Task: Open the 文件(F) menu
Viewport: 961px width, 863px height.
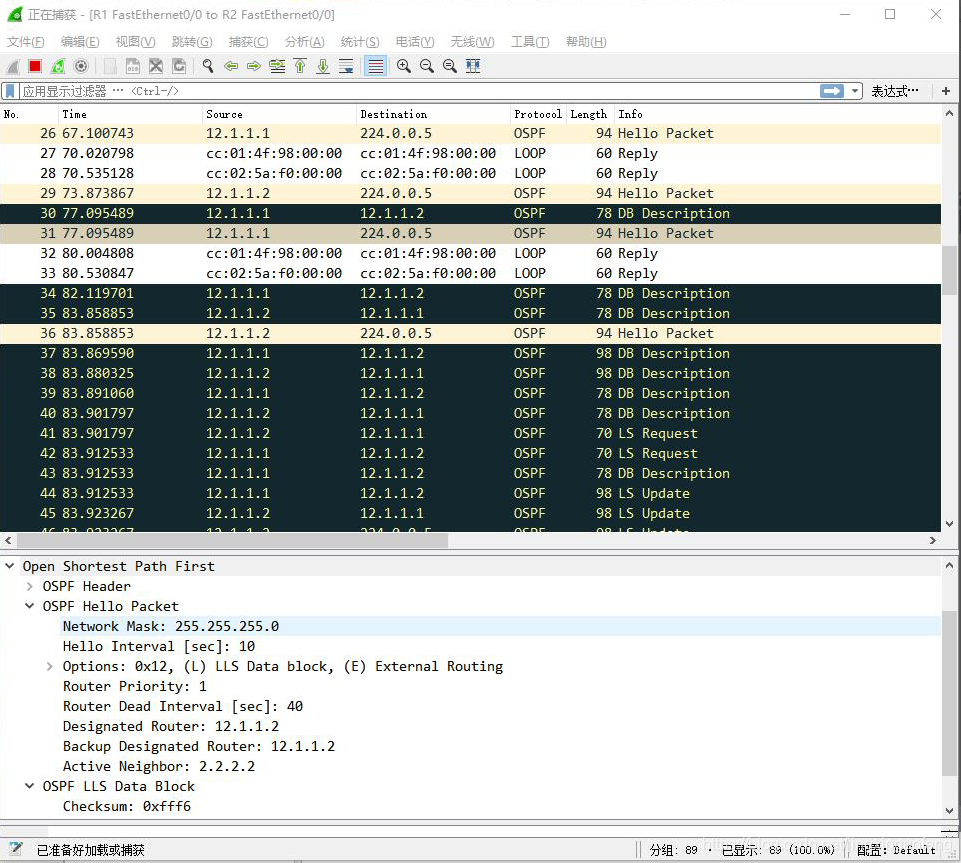Action: 25,42
